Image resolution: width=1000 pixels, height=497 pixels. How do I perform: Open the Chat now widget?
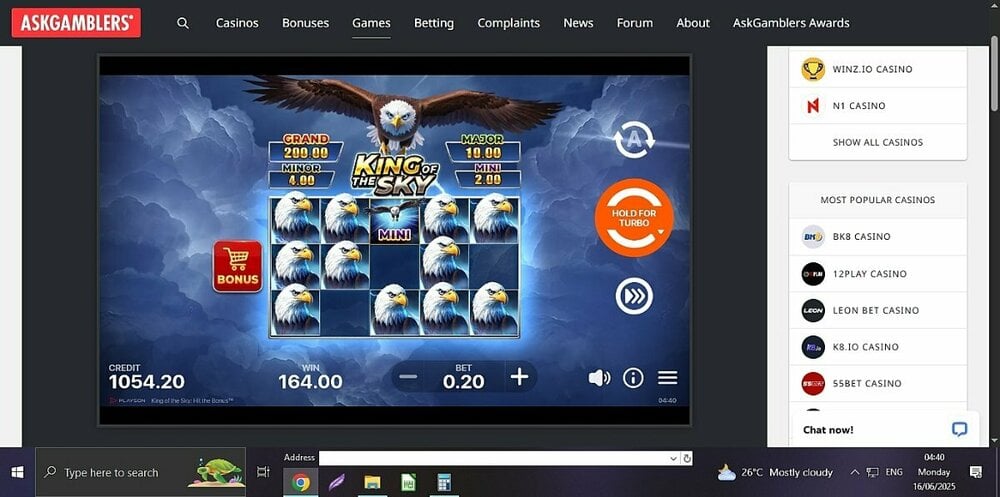885,429
